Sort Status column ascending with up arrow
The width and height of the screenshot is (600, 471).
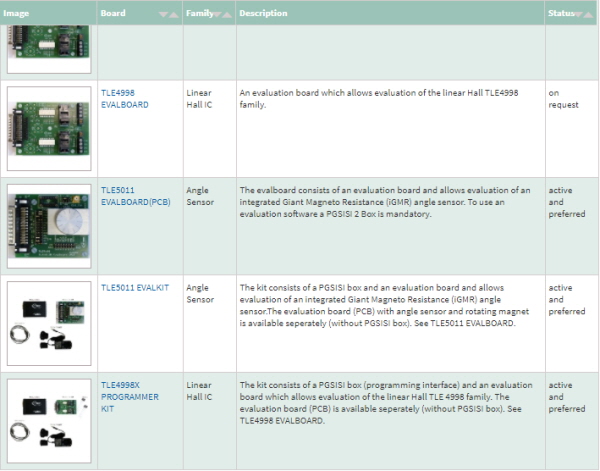[x=588, y=15]
